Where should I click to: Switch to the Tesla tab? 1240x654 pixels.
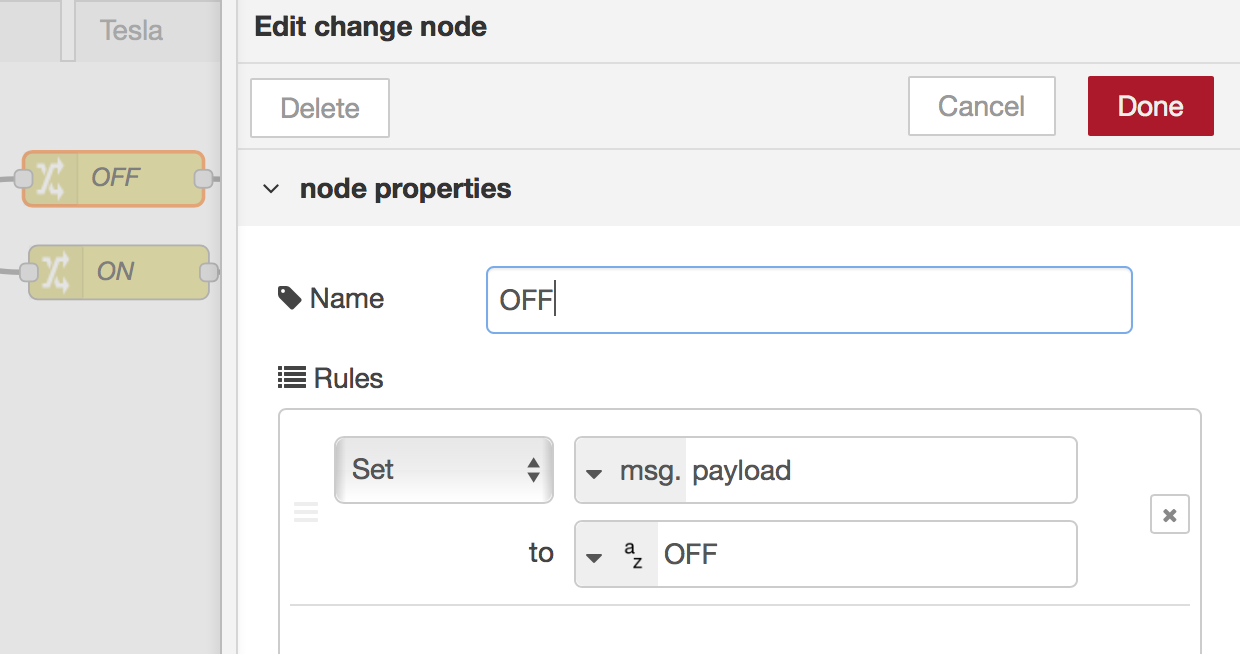tap(131, 30)
